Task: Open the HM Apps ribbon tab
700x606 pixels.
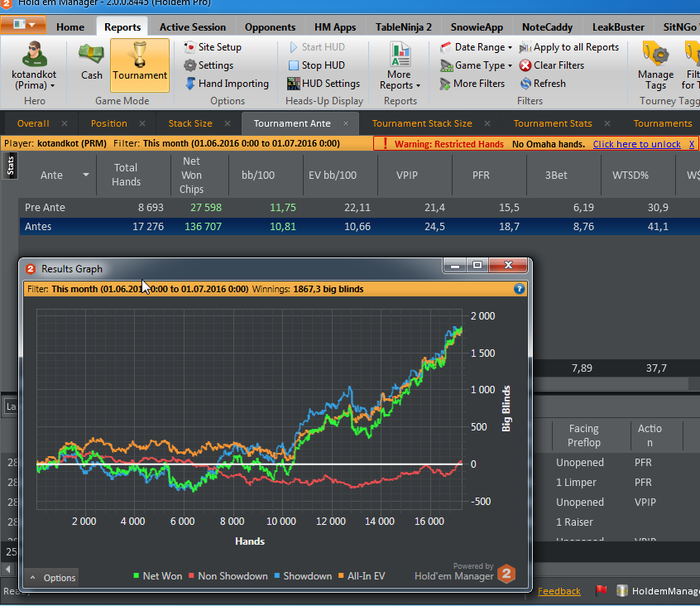Action: coord(335,27)
